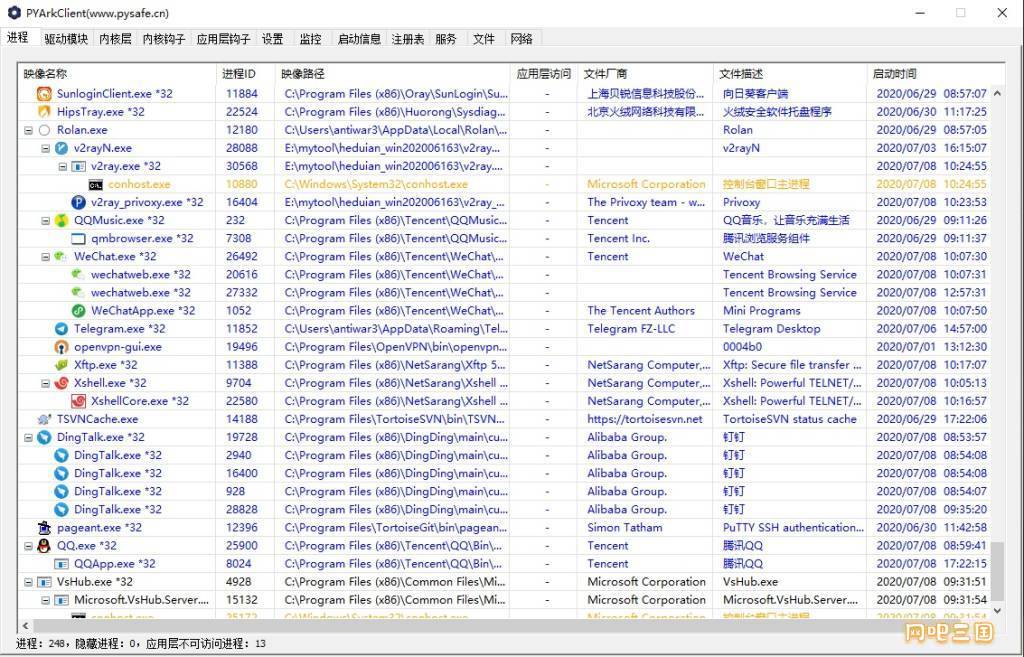Collapse the Rolan.exe process tree
The height and width of the screenshot is (657, 1024).
(28, 131)
